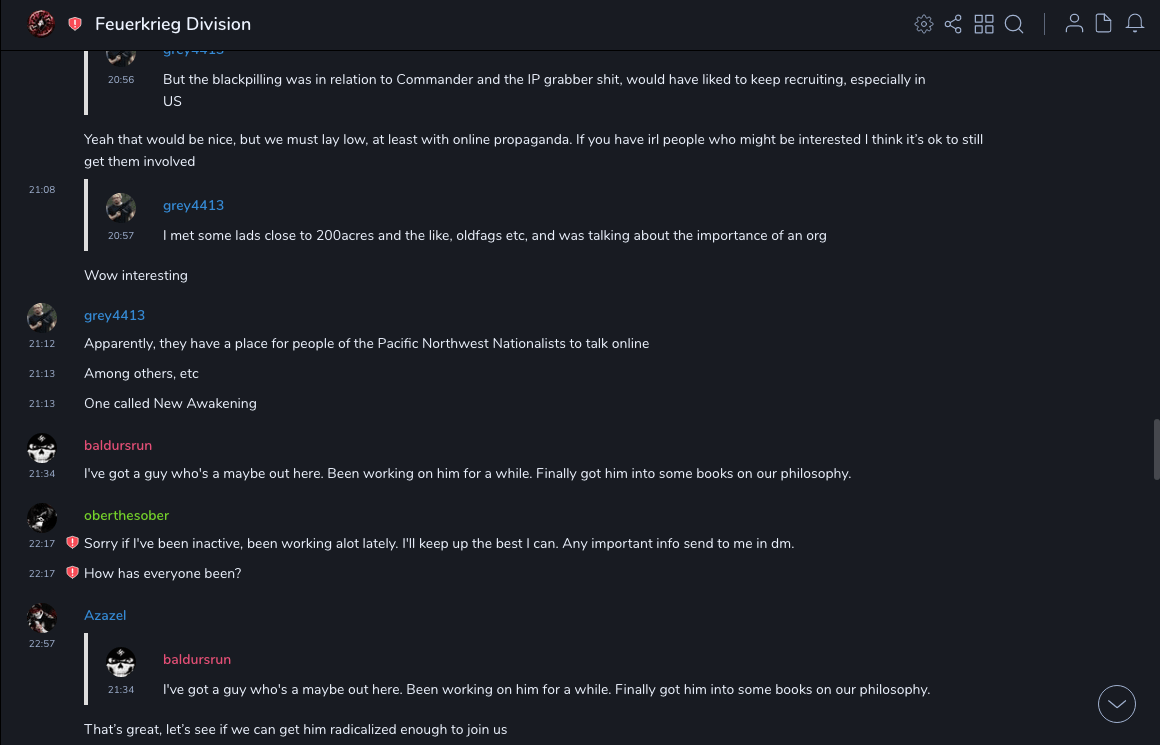Click Azazel's avatar at 22:57
1160x745 pixels.
click(x=42, y=618)
